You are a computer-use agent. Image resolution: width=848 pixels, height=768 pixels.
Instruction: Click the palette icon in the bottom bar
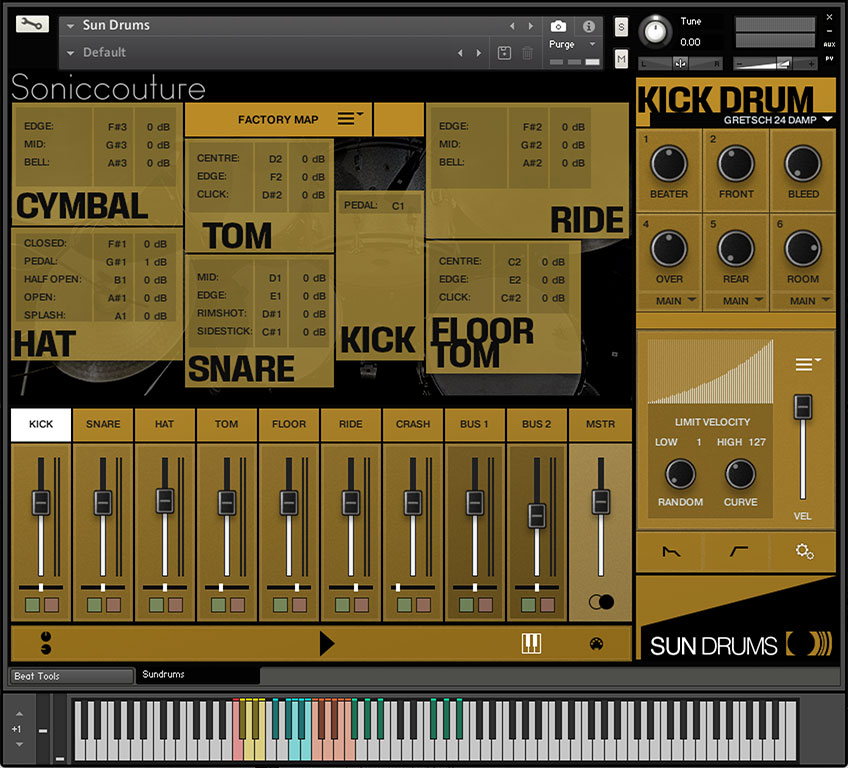[x=596, y=644]
